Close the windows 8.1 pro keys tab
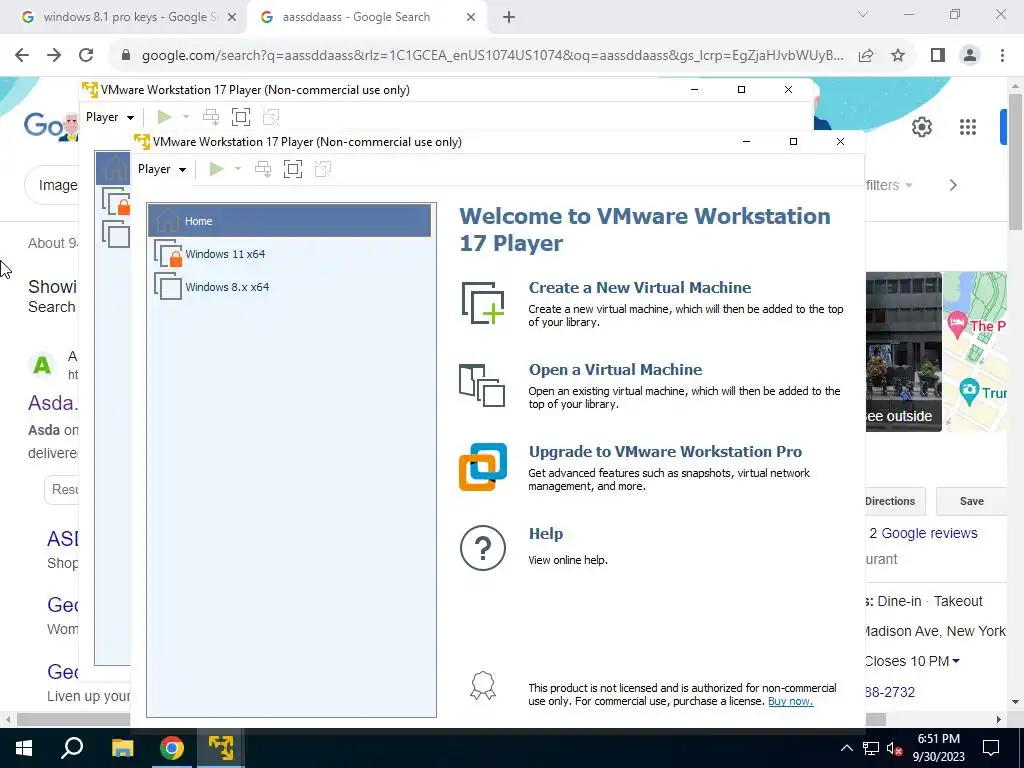The height and width of the screenshot is (768, 1024). (x=232, y=18)
